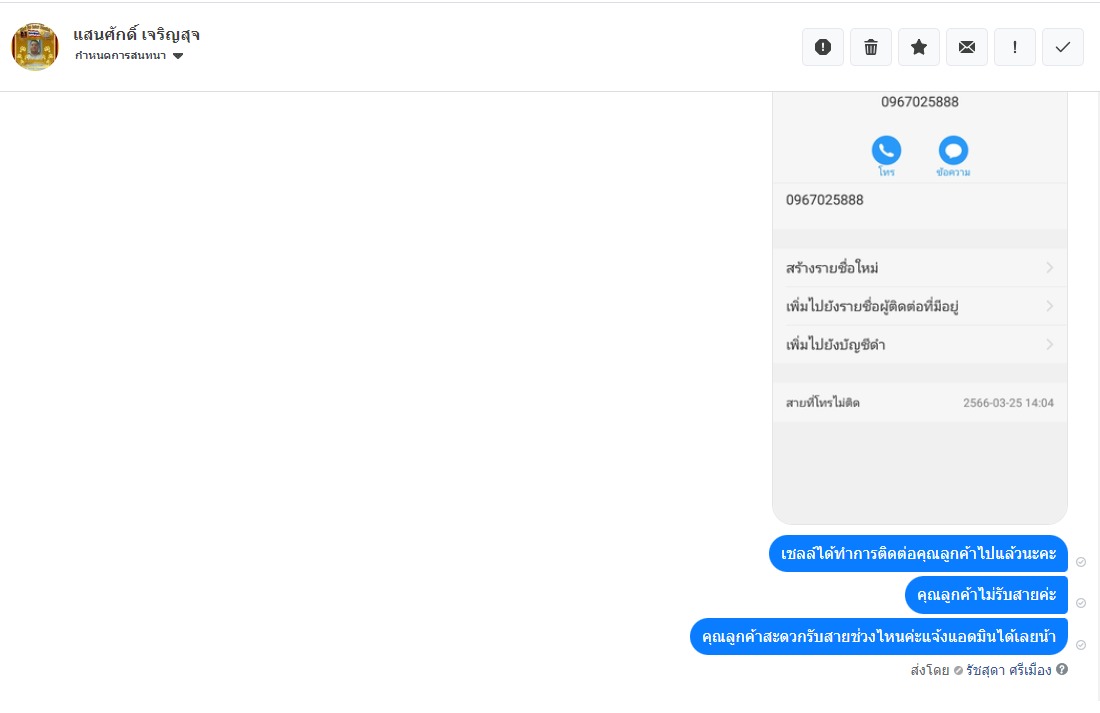Click delivery status icon beside last message
1100x713 pixels.
click(1081, 645)
